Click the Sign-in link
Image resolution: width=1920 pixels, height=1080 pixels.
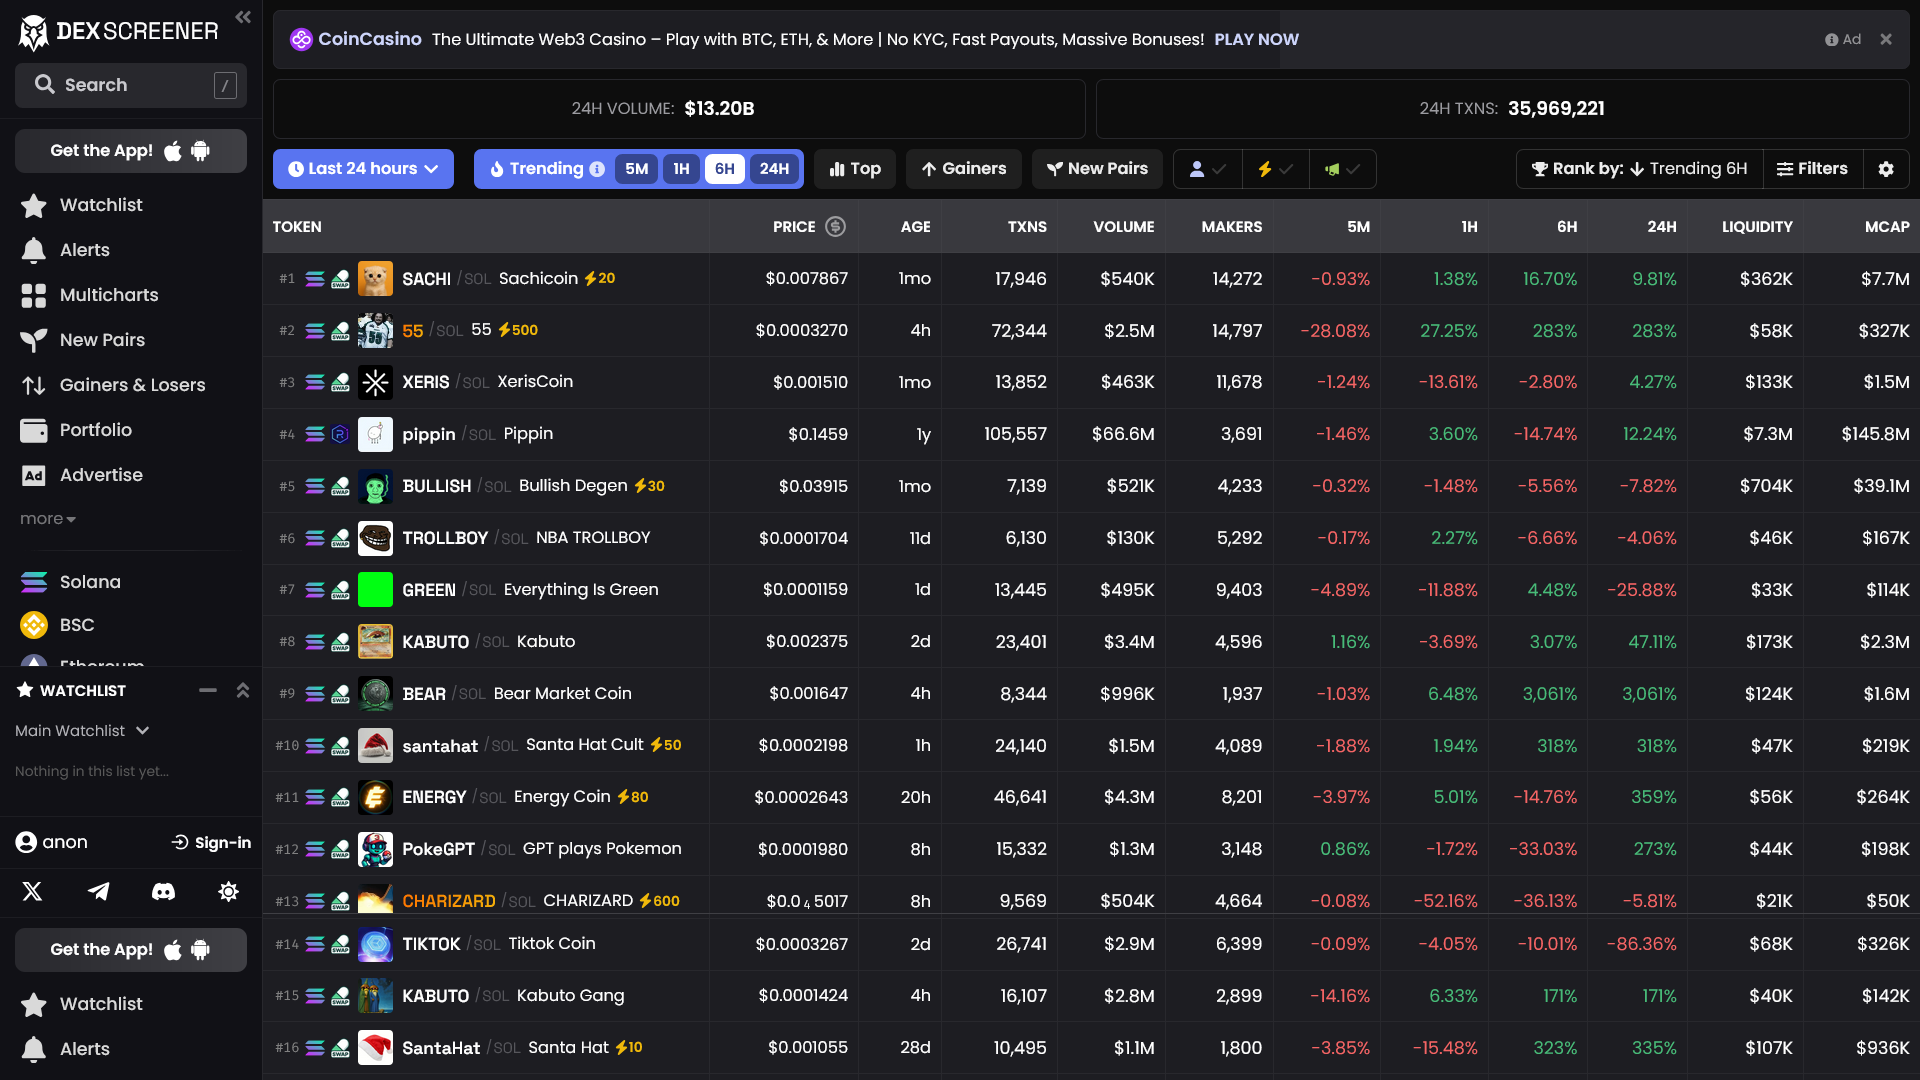pyautogui.click(x=212, y=843)
